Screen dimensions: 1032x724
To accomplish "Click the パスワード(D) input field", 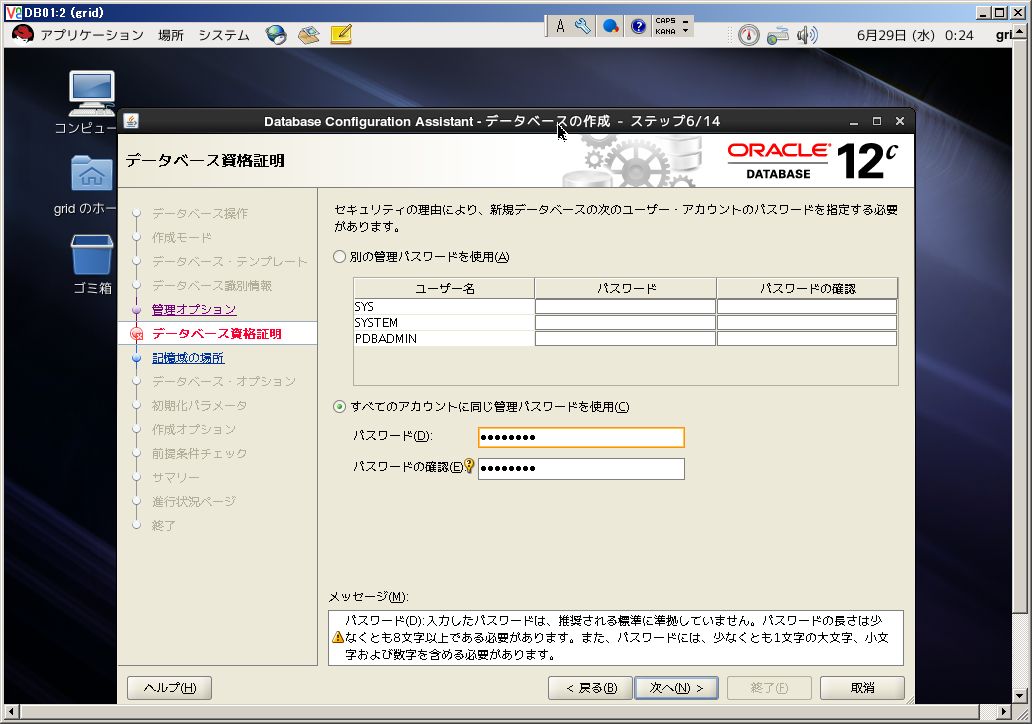I will point(581,437).
